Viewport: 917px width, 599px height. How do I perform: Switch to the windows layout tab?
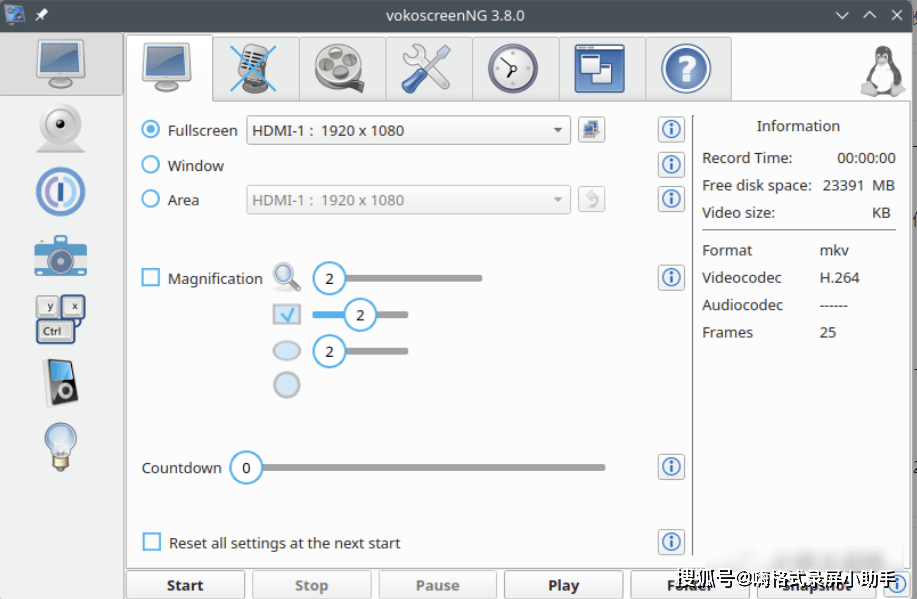click(602, 68)
